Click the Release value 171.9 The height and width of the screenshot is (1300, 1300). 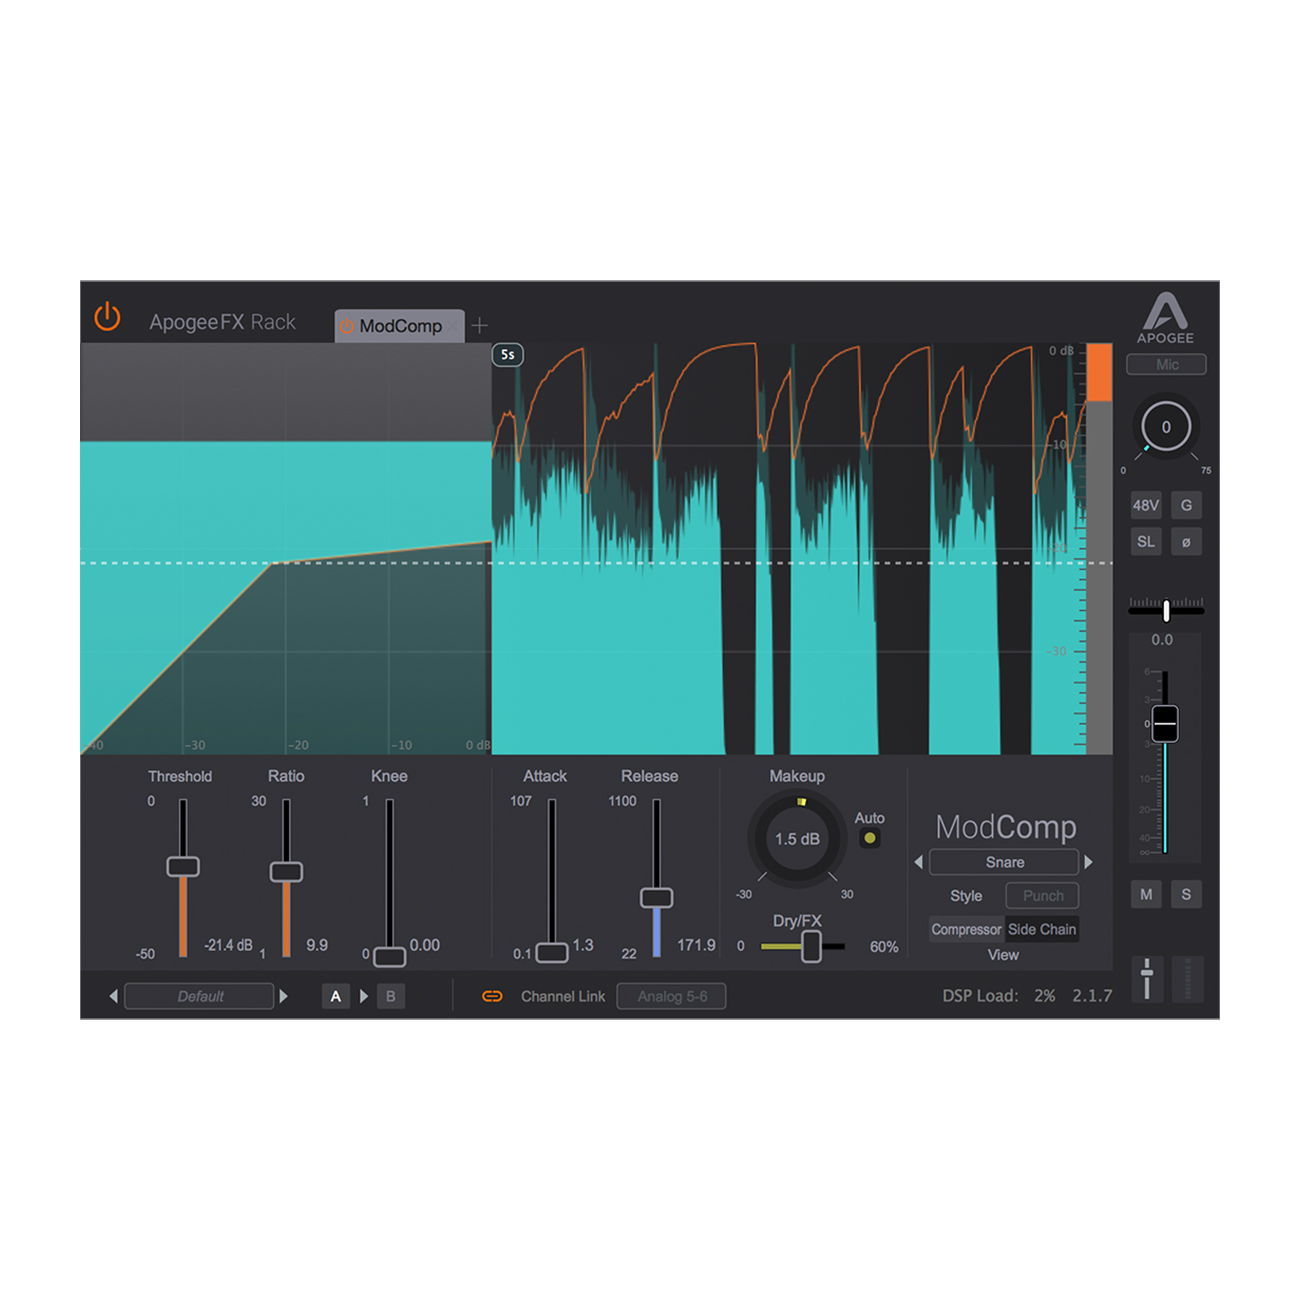coord(696,945)
